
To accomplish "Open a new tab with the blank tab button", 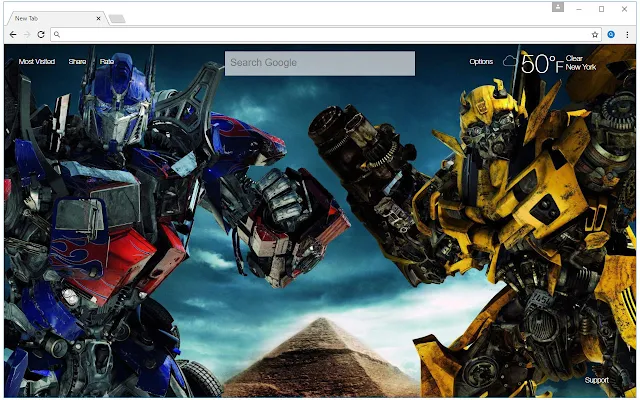I will (x=117, y=19).
